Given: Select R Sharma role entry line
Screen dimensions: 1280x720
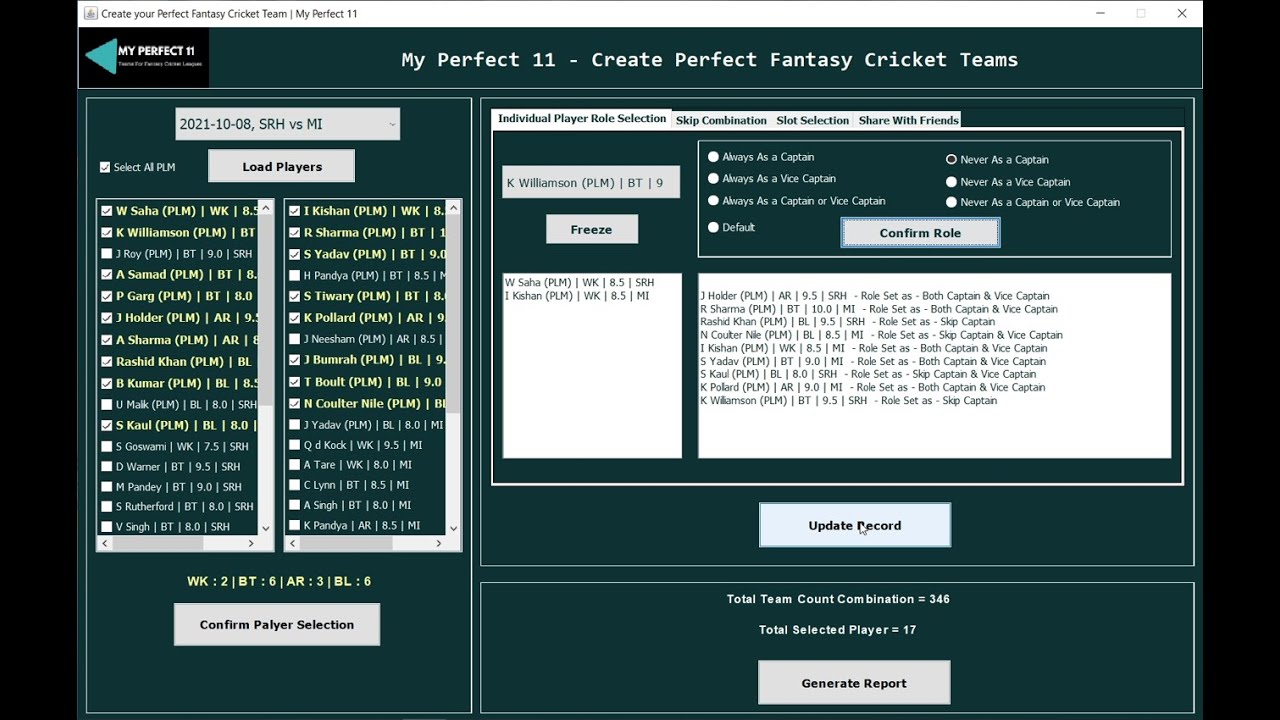Looking at the screenshot, I should point(879,309).
